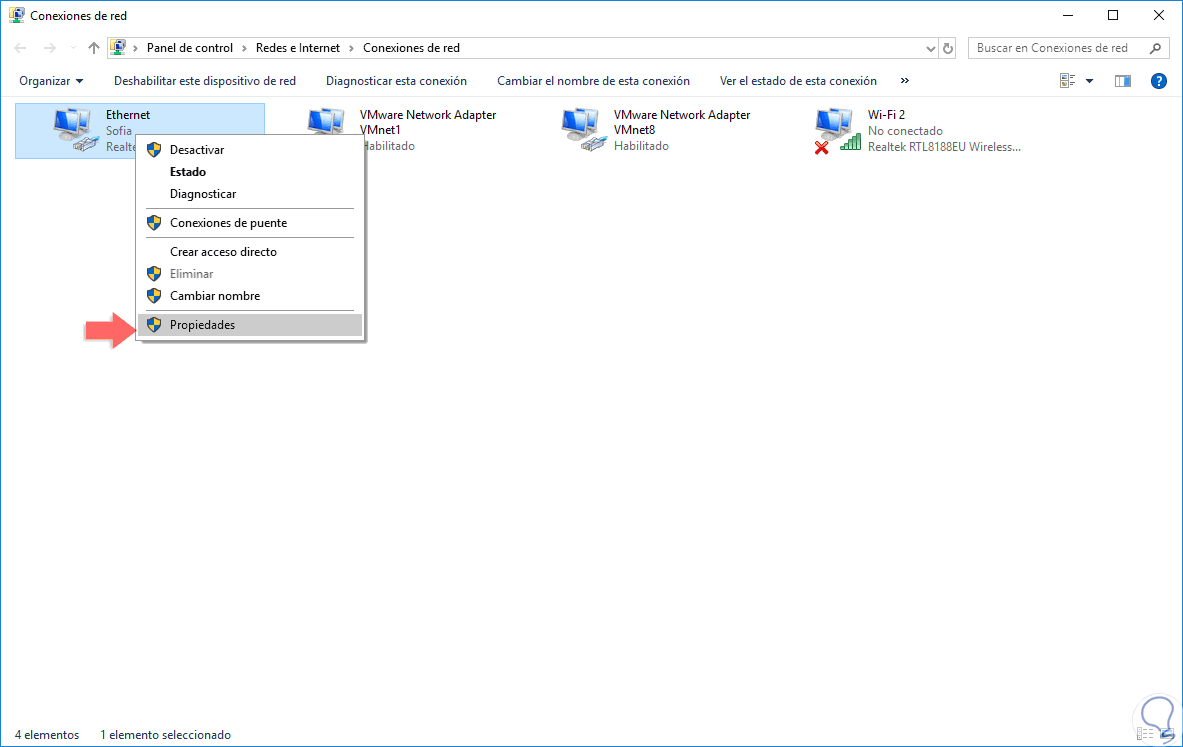The height and width of the screenshot is (747, 1183).
Task: Click 1 elemento seleccionado status text
Action: point(165,734)
